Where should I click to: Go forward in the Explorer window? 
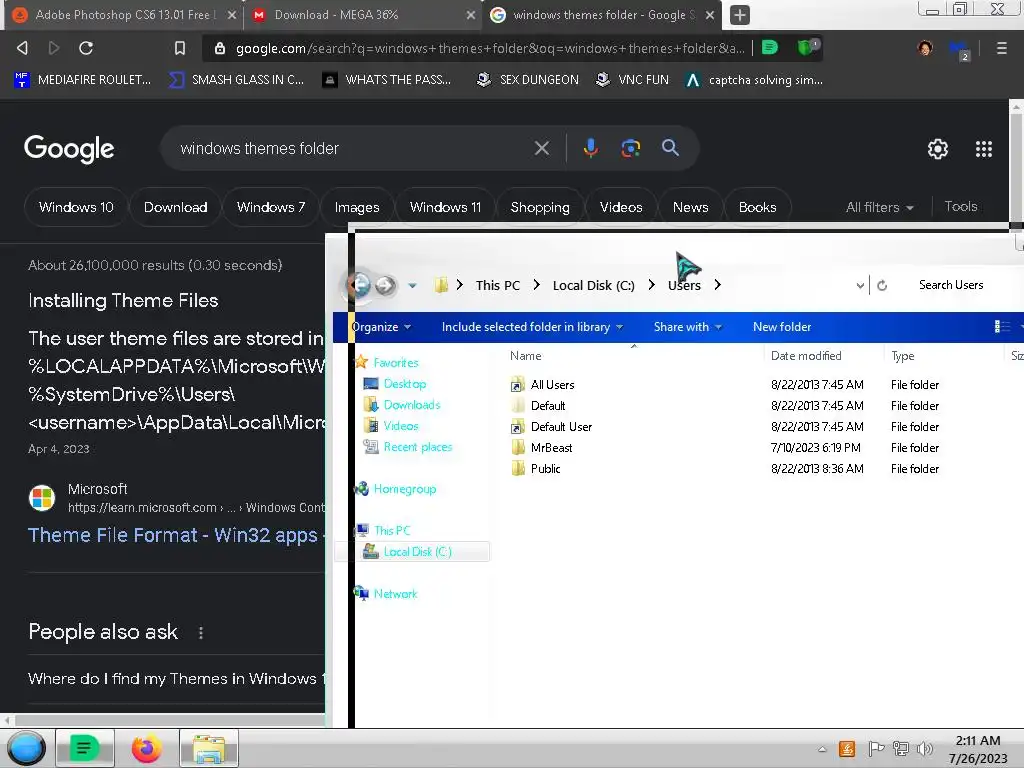click(385, 285)
